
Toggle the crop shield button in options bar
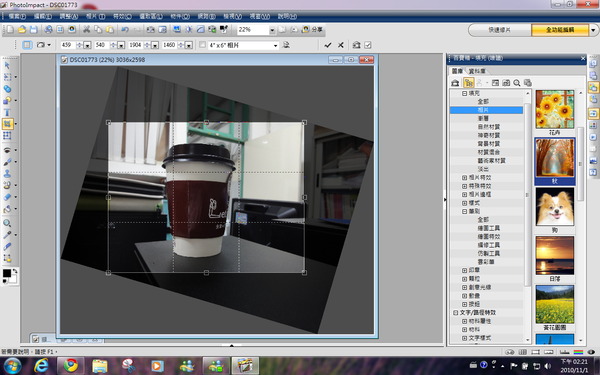point(27,45)
